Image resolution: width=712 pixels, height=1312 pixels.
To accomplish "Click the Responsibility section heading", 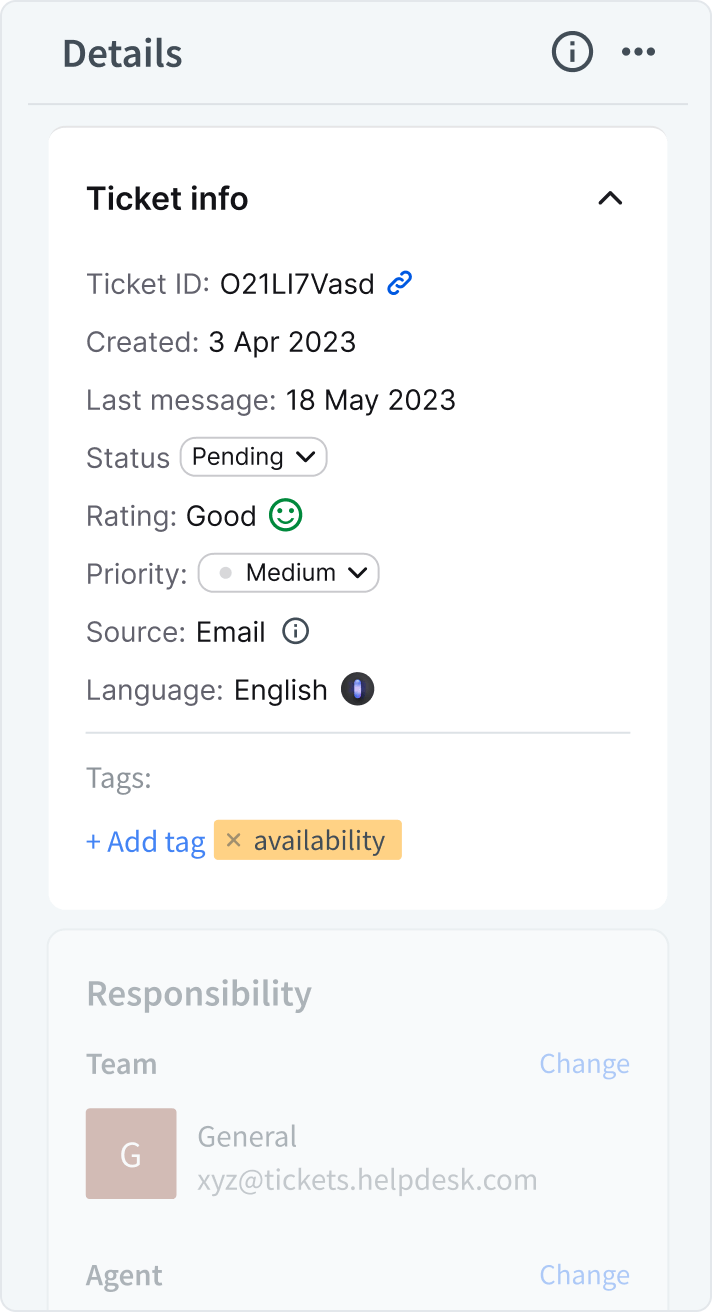I will 199,993.
